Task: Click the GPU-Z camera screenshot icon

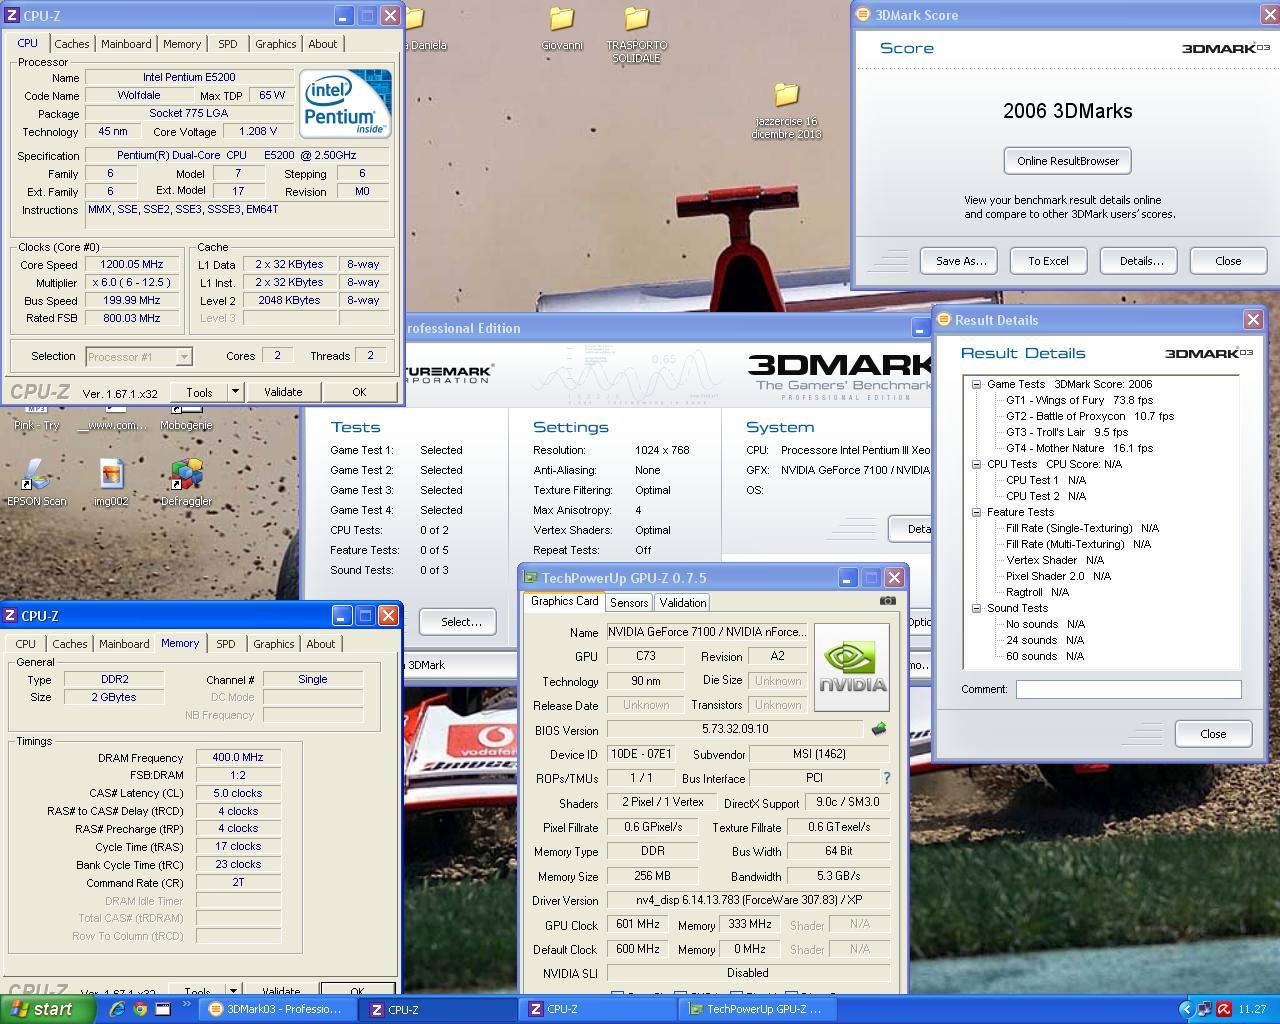Action: [888, 601]
